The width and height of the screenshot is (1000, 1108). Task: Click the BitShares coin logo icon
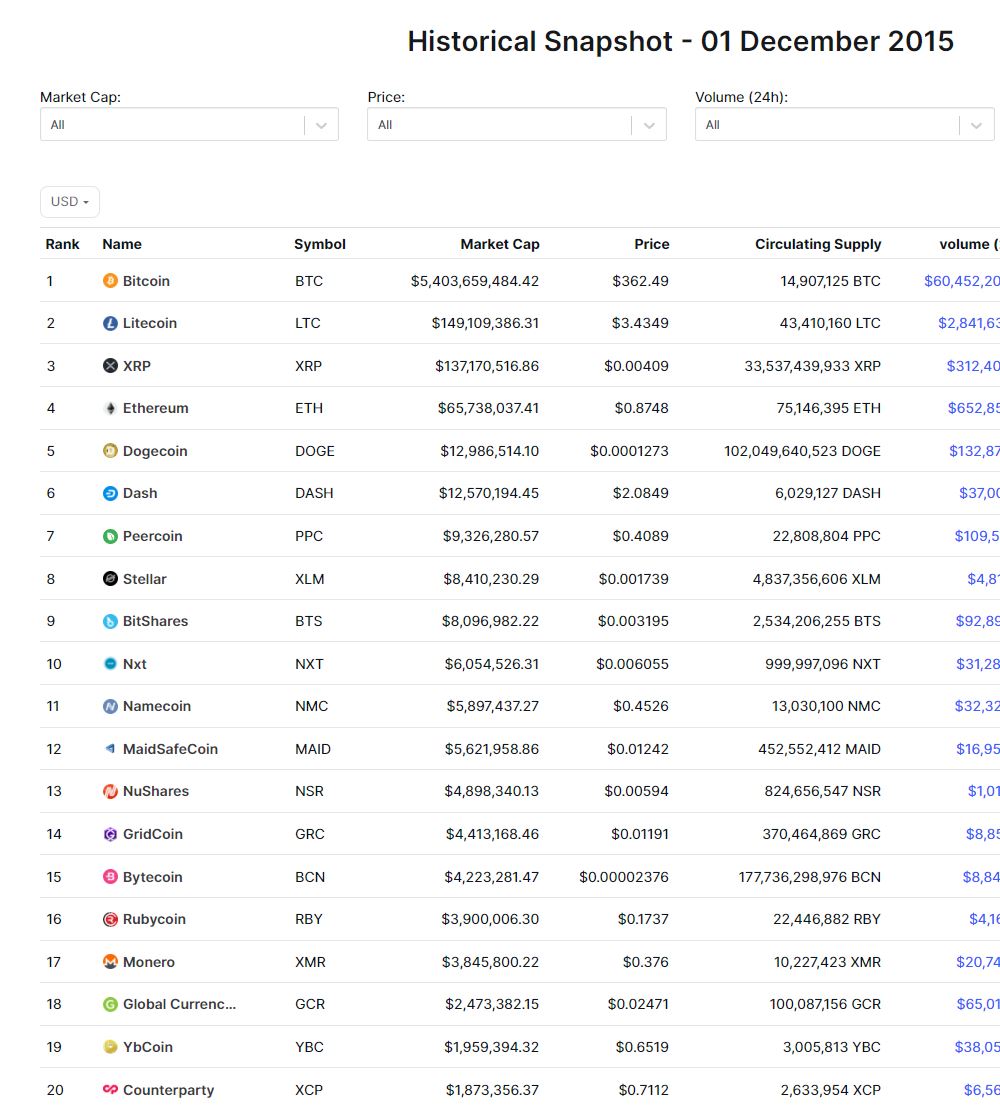[110, 621]
